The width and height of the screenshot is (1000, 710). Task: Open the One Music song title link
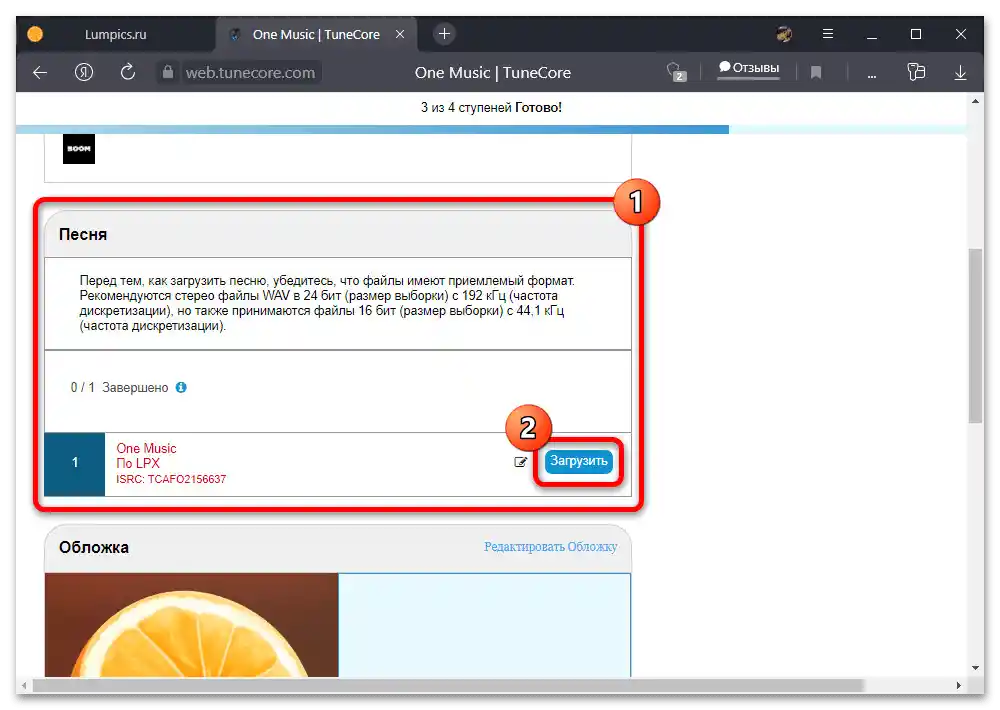tap(146, 448)
